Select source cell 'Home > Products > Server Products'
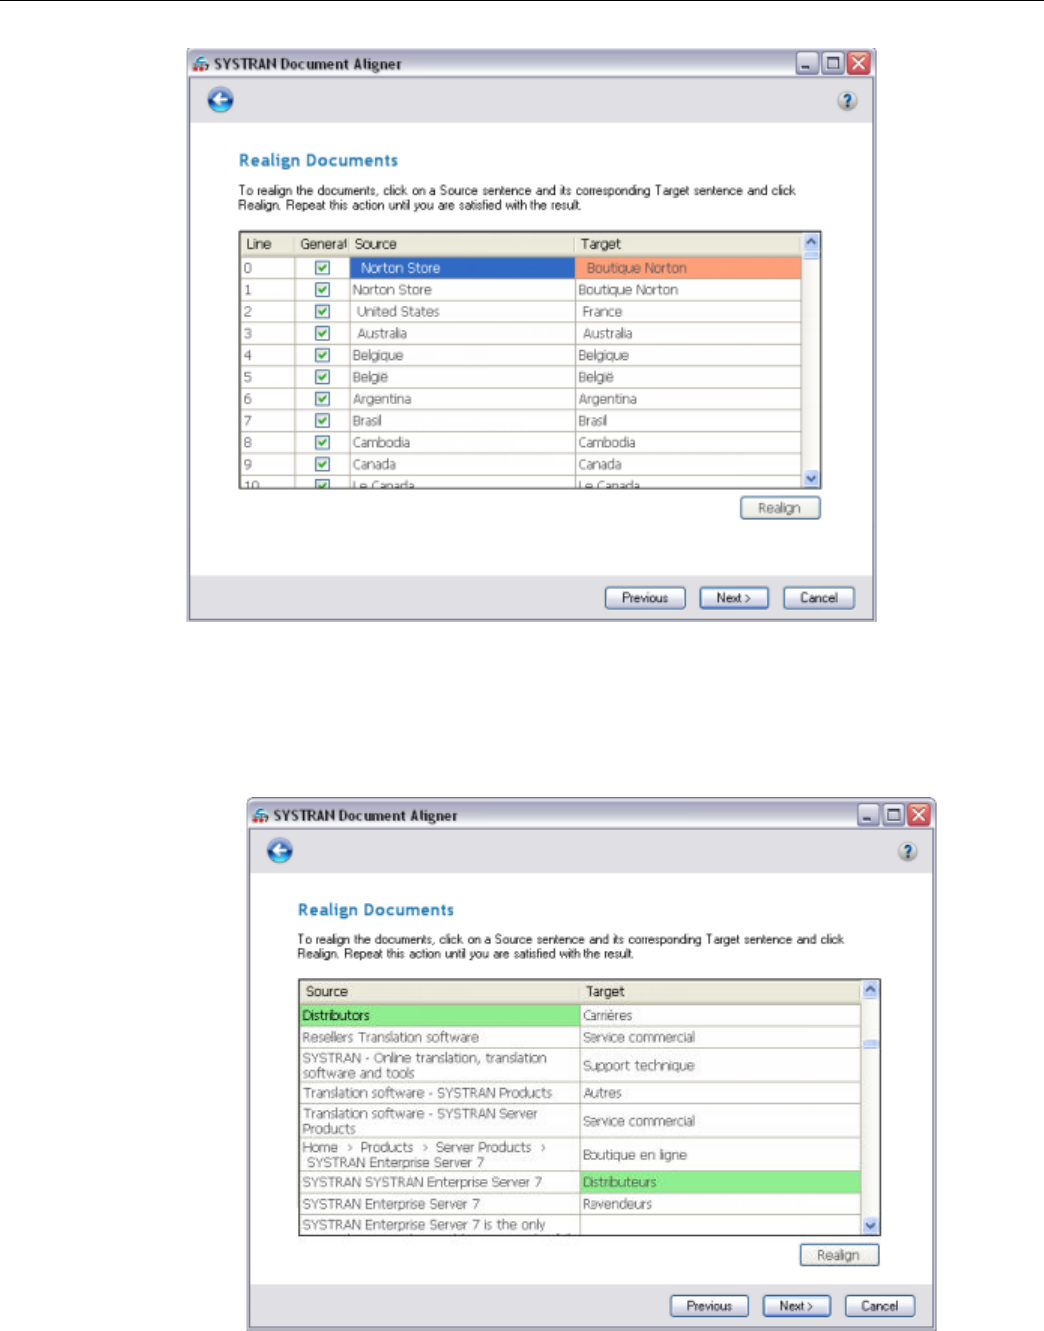The height and width of the screenshot is (1331, 1044). [x=440, y=1155]
